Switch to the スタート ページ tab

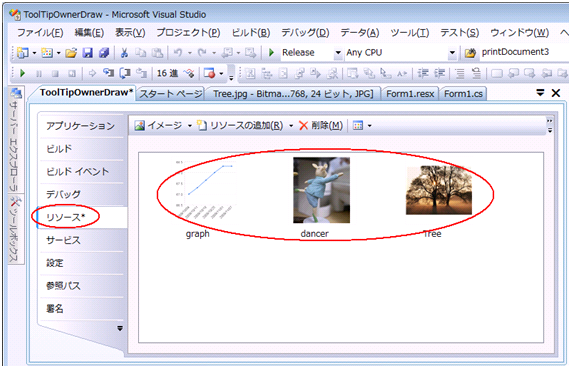[x=170, y=94]
